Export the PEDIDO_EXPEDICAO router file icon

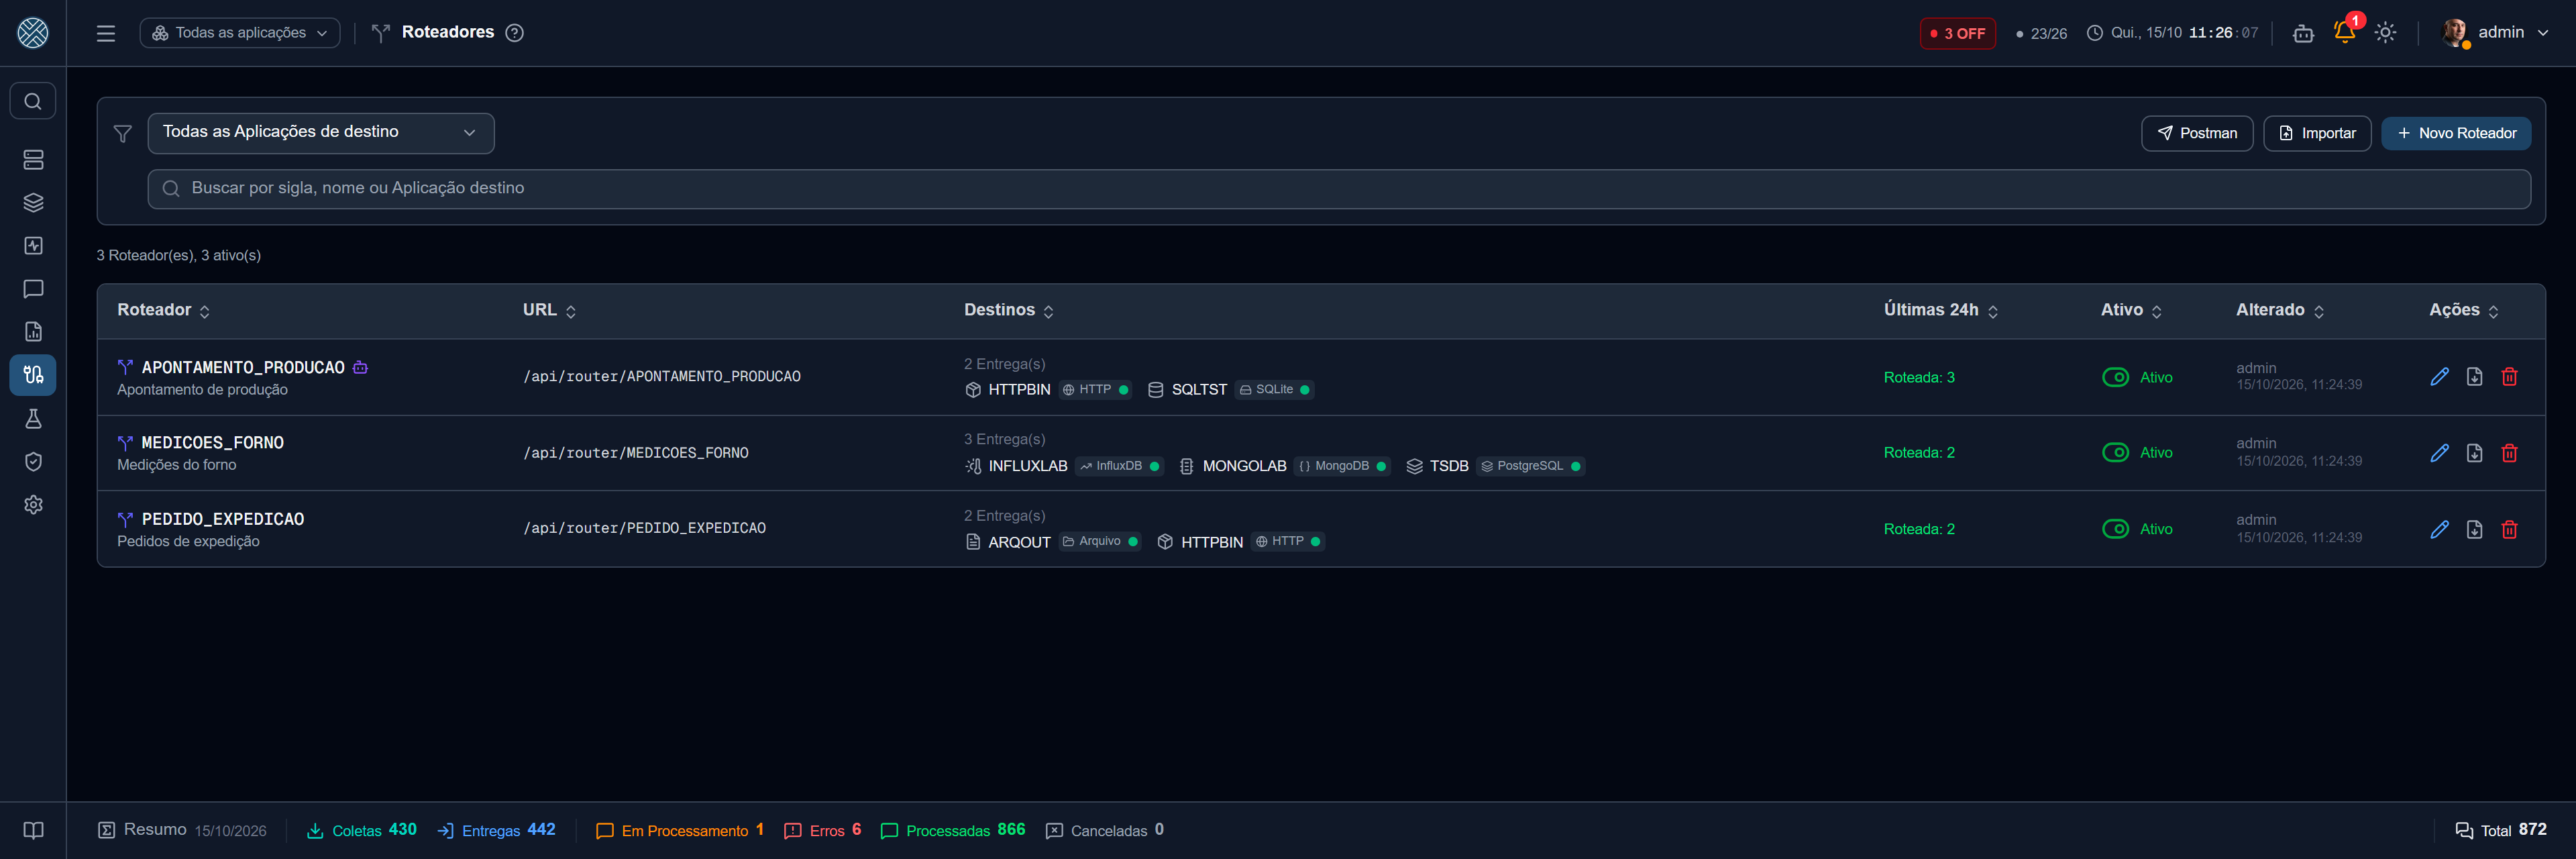(x=2475, y=529)
